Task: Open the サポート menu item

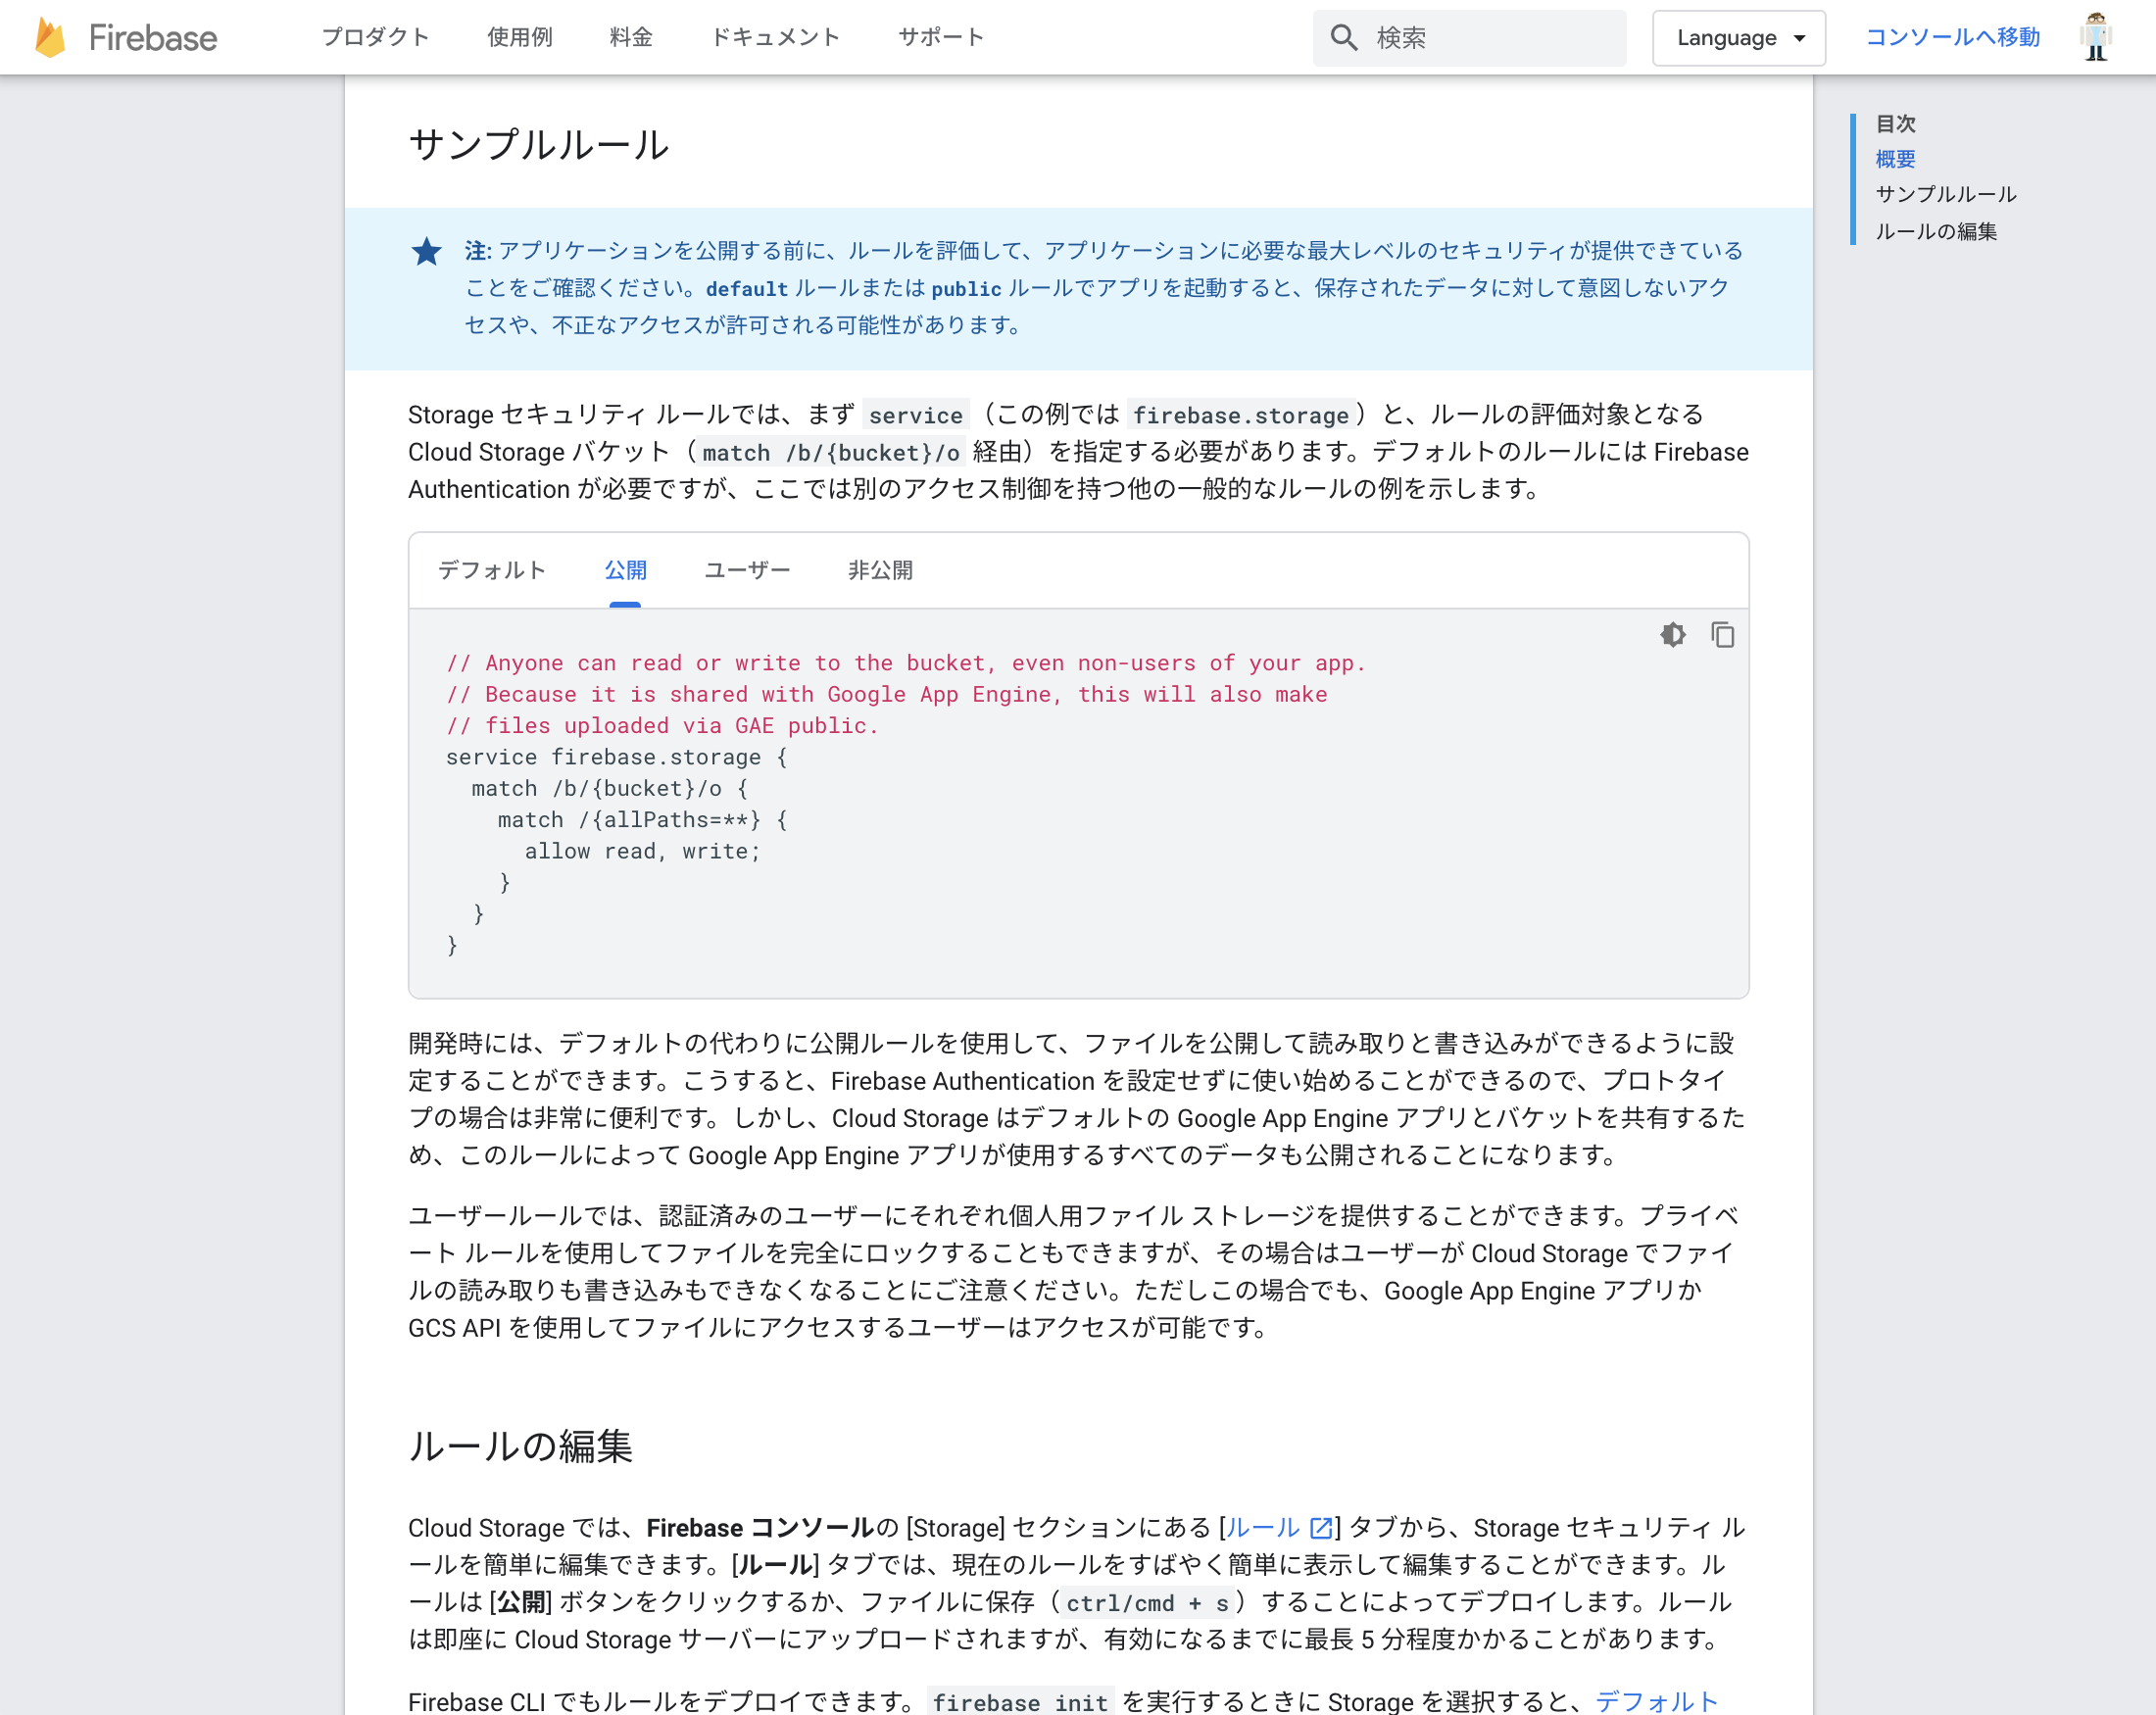Action: [941, 37]
